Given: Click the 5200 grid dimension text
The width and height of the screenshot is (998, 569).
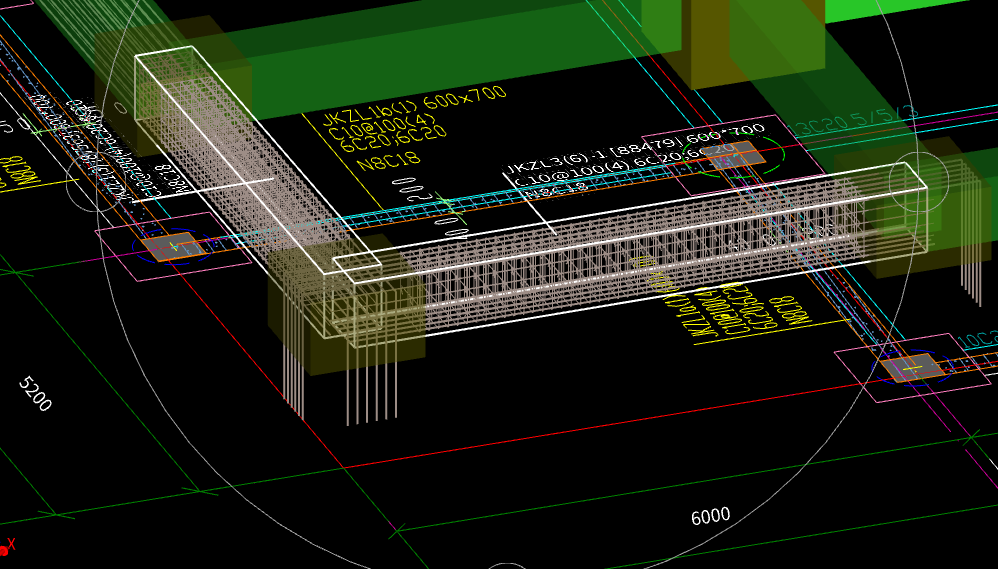Looking at the screenshot, I should coord(35,394).
